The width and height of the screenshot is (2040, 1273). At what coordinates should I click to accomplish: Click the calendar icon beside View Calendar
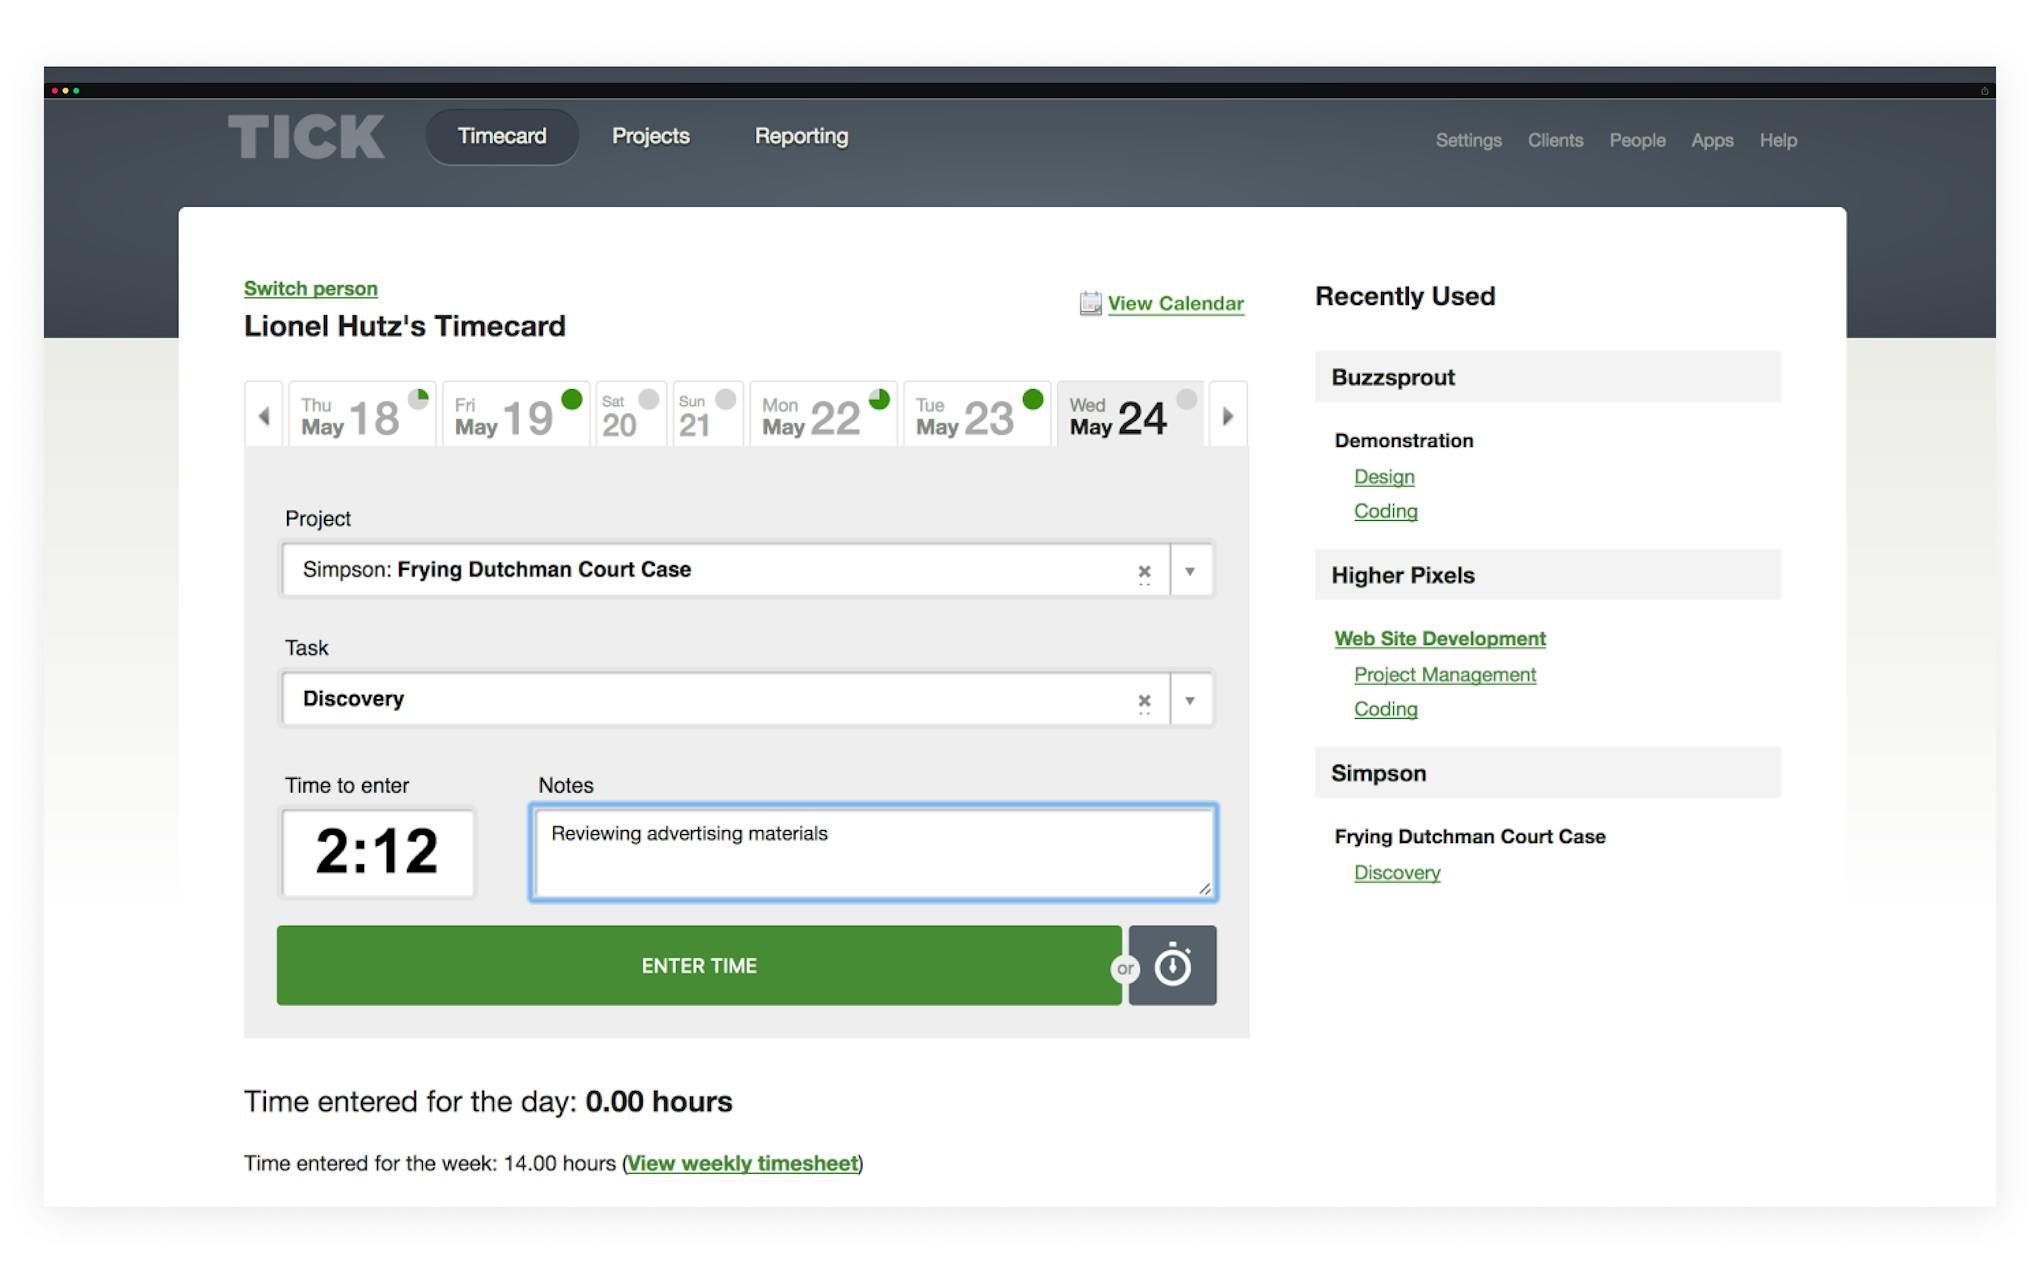coord(1090,303)
